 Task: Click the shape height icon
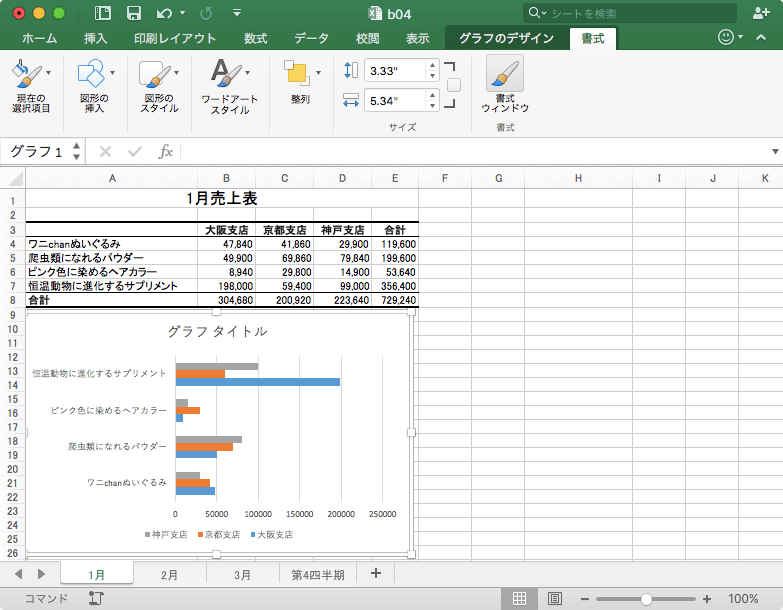click(x=351, y=70)
